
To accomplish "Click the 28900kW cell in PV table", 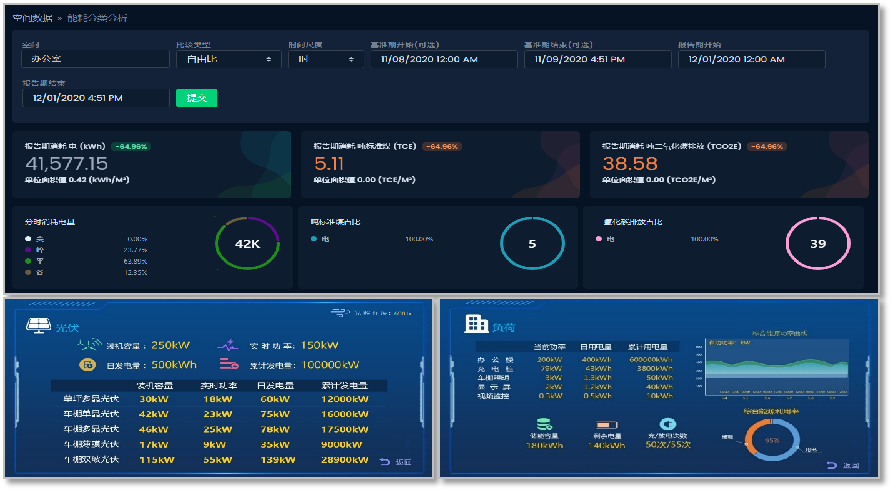I will click(x=345, y=460).
